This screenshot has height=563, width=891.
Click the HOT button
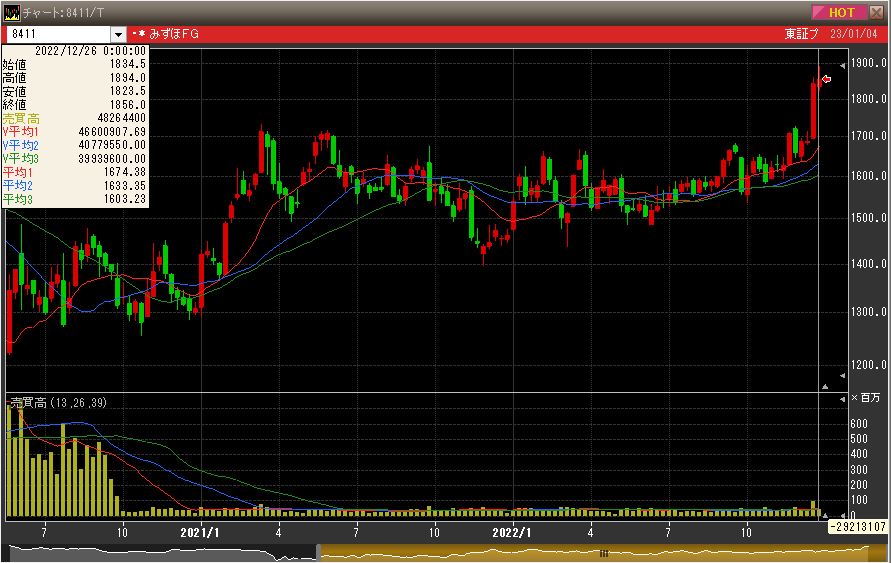840,12
